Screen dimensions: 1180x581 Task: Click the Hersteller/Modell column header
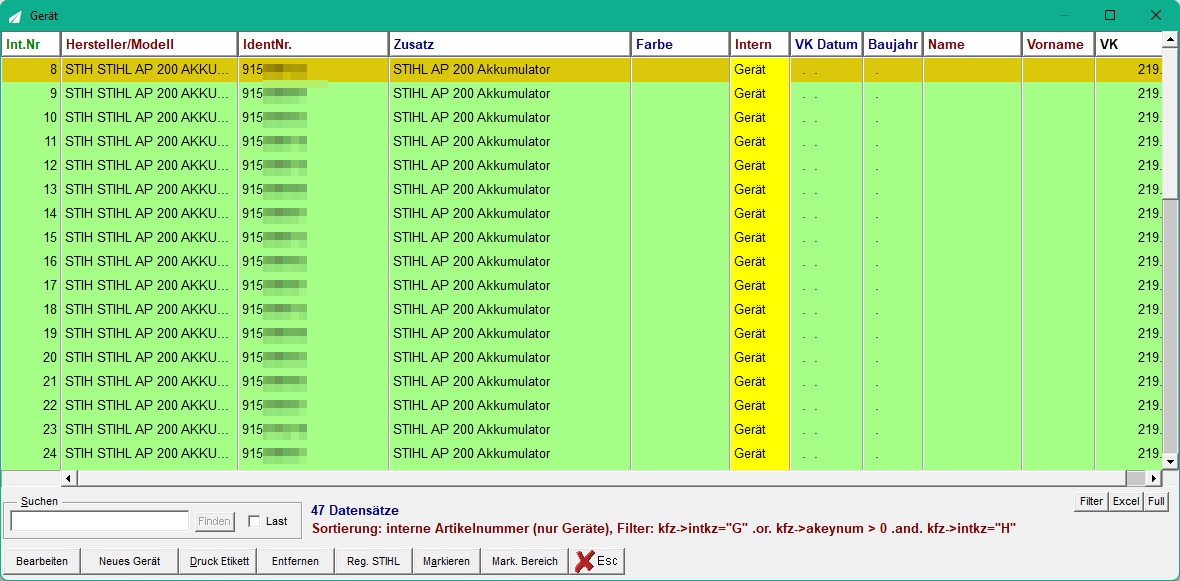pyautogui.click(x=150, y=44)
